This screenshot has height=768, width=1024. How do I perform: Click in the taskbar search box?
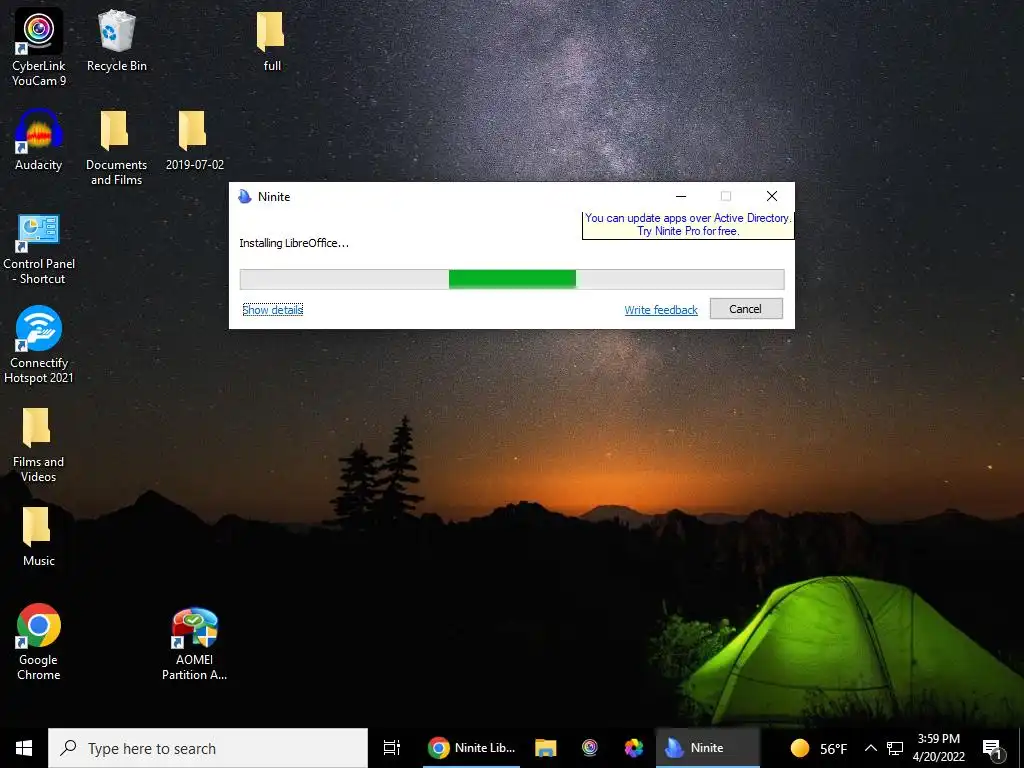(x=208, y=748)
